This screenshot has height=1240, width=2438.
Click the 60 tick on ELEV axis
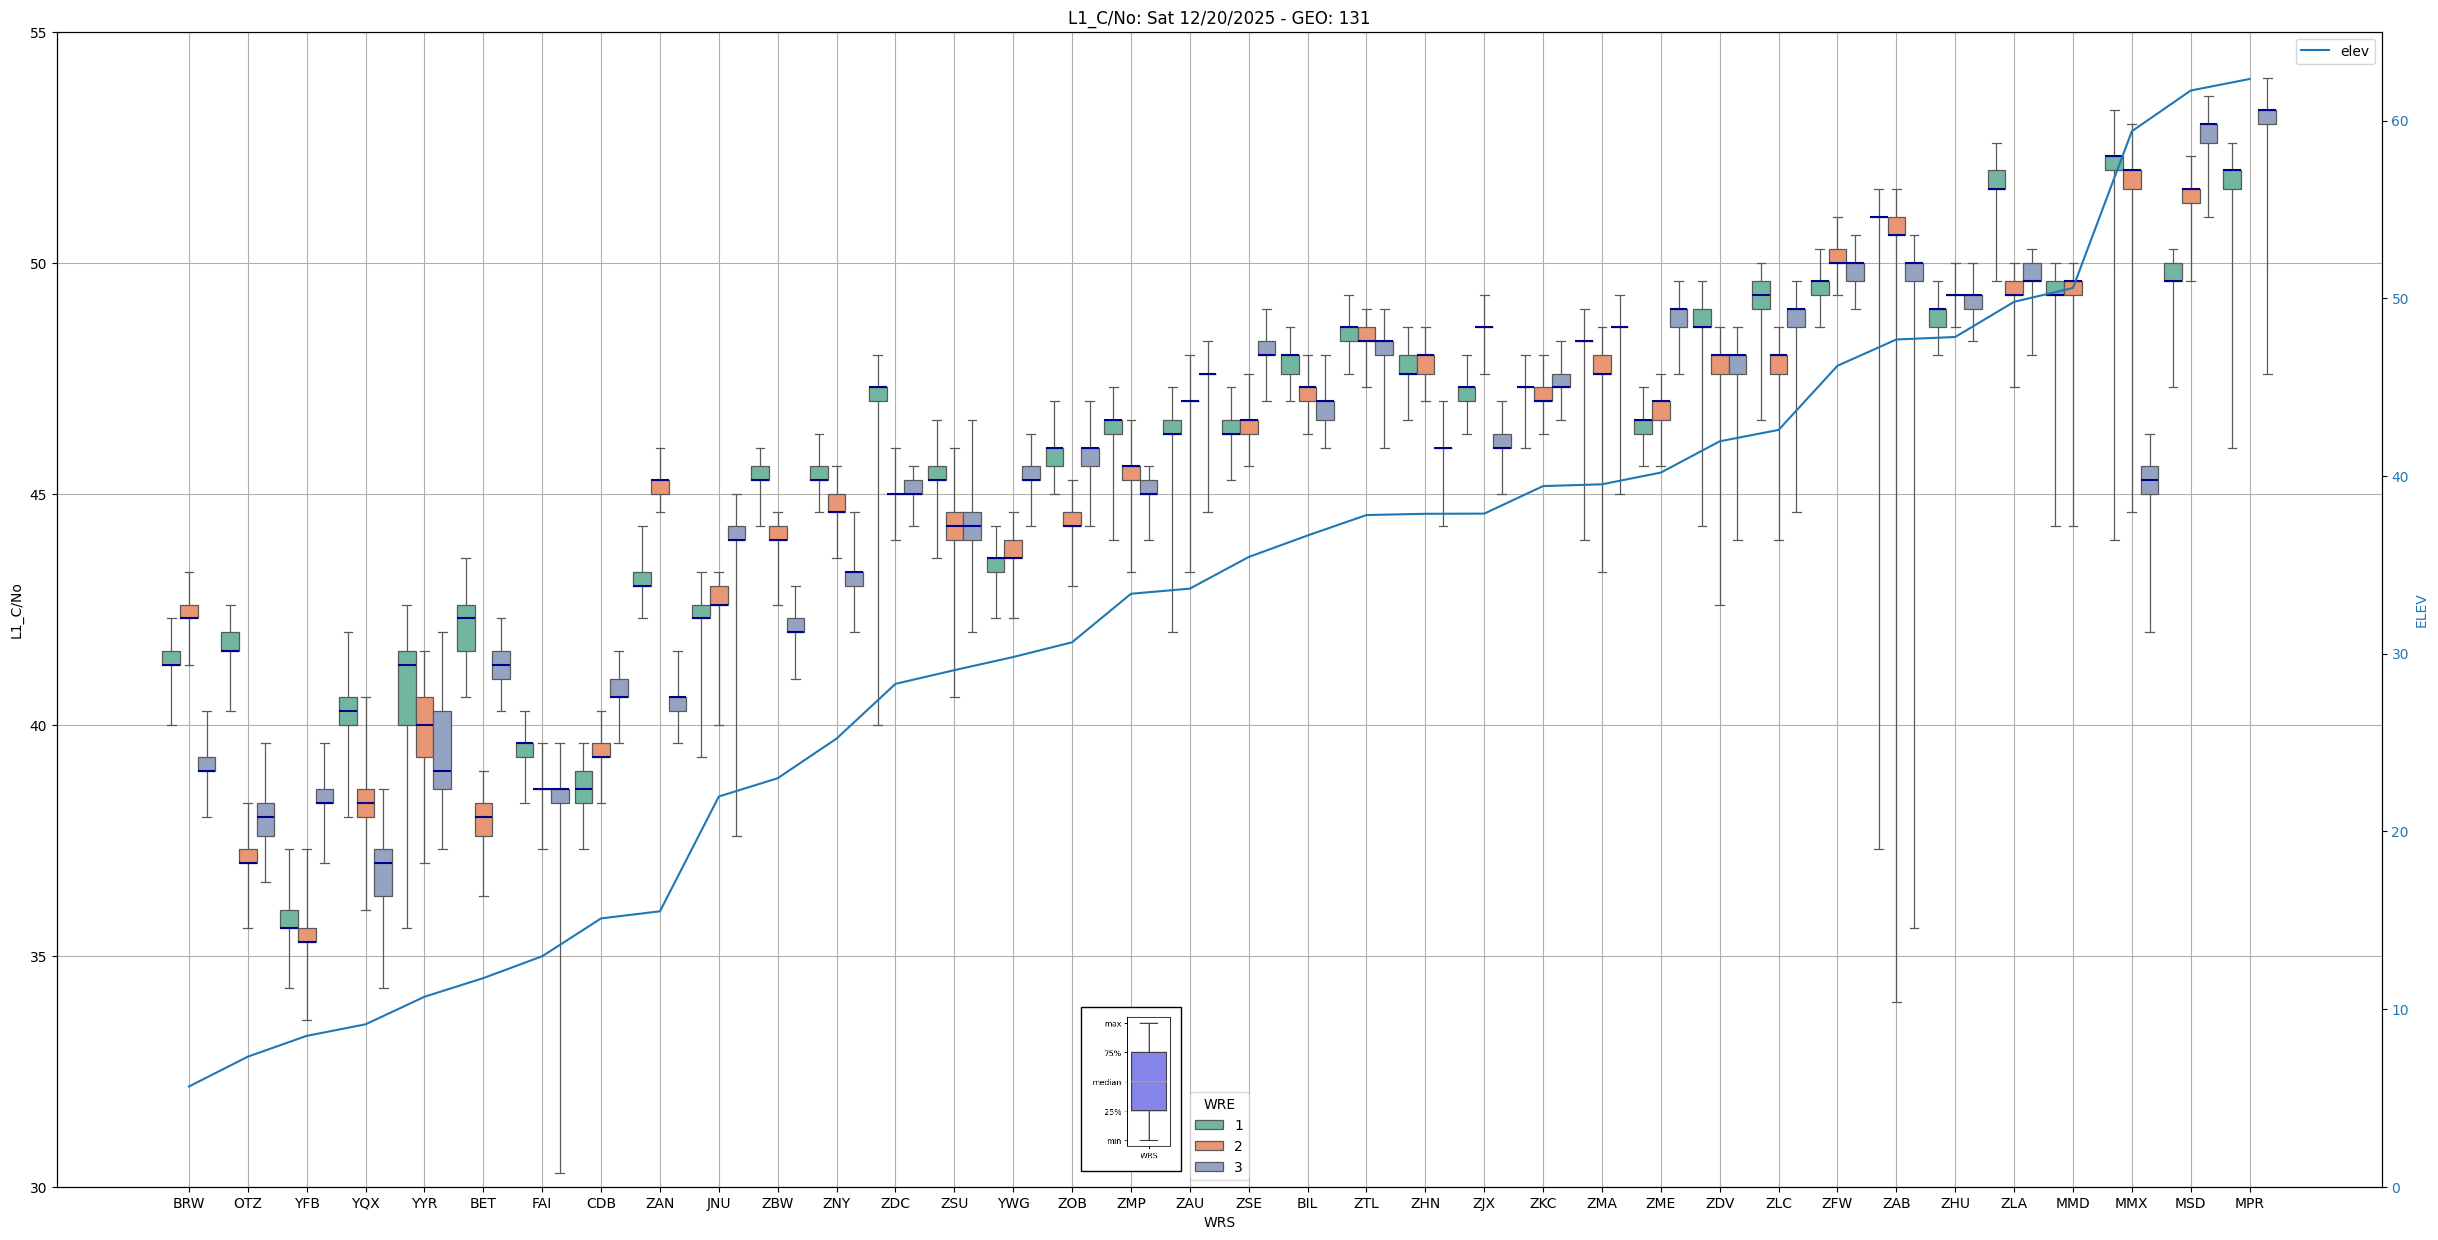point(2399,122)
